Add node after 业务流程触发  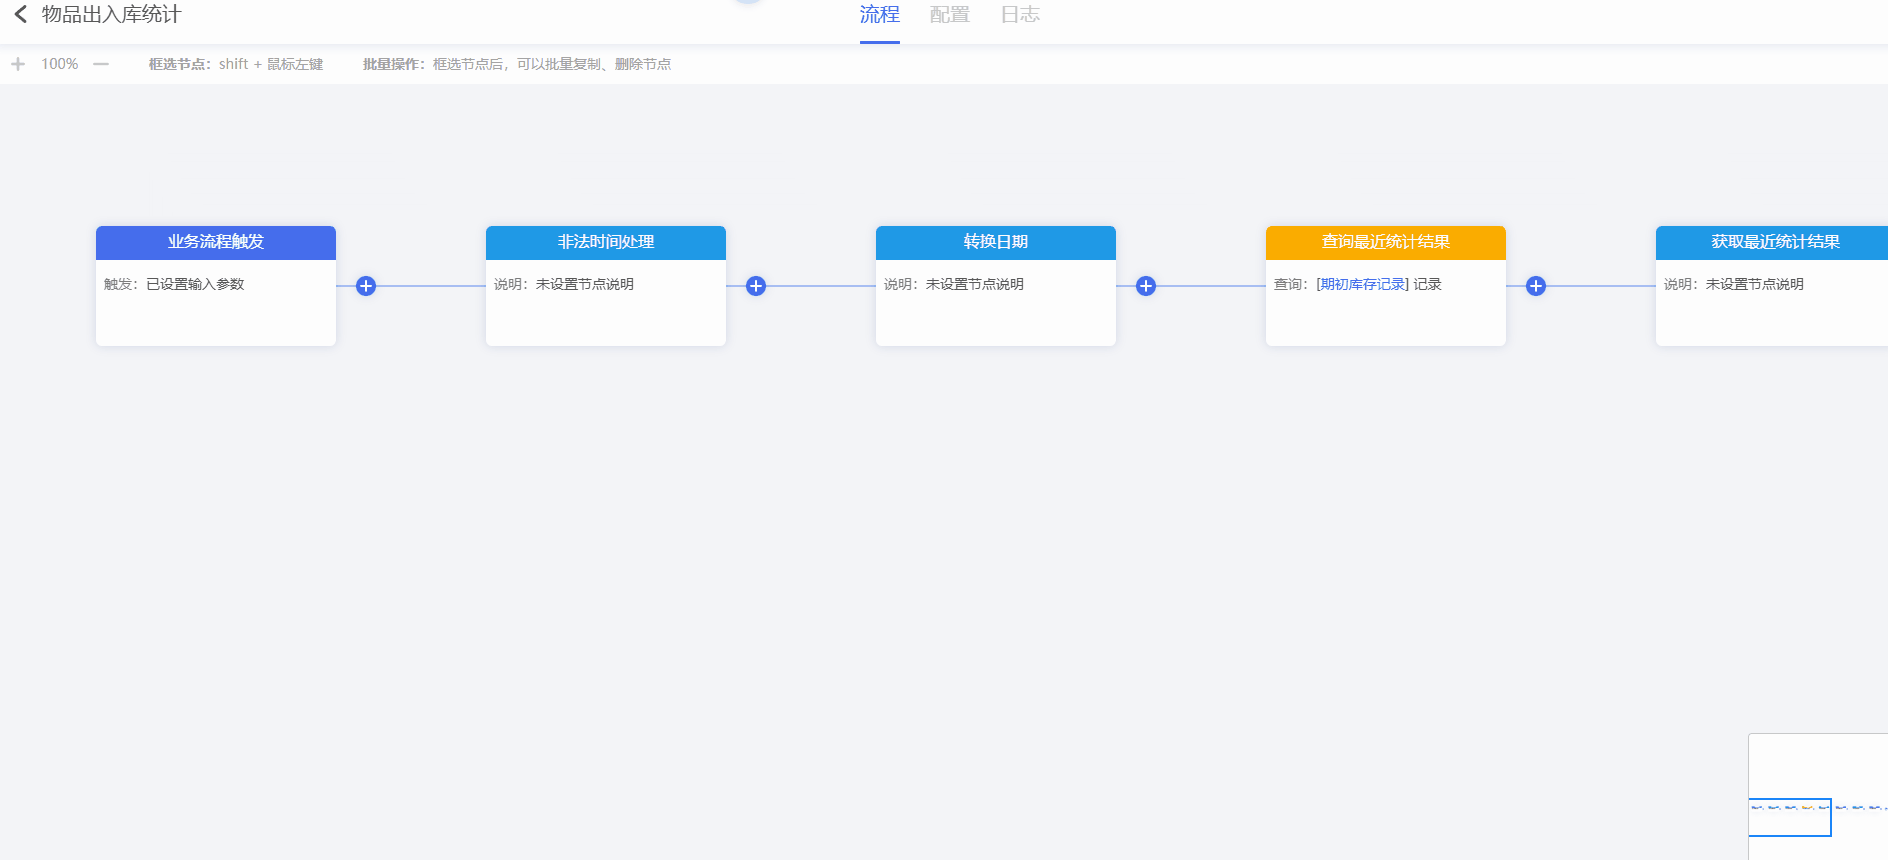click(x=366, y=286)
